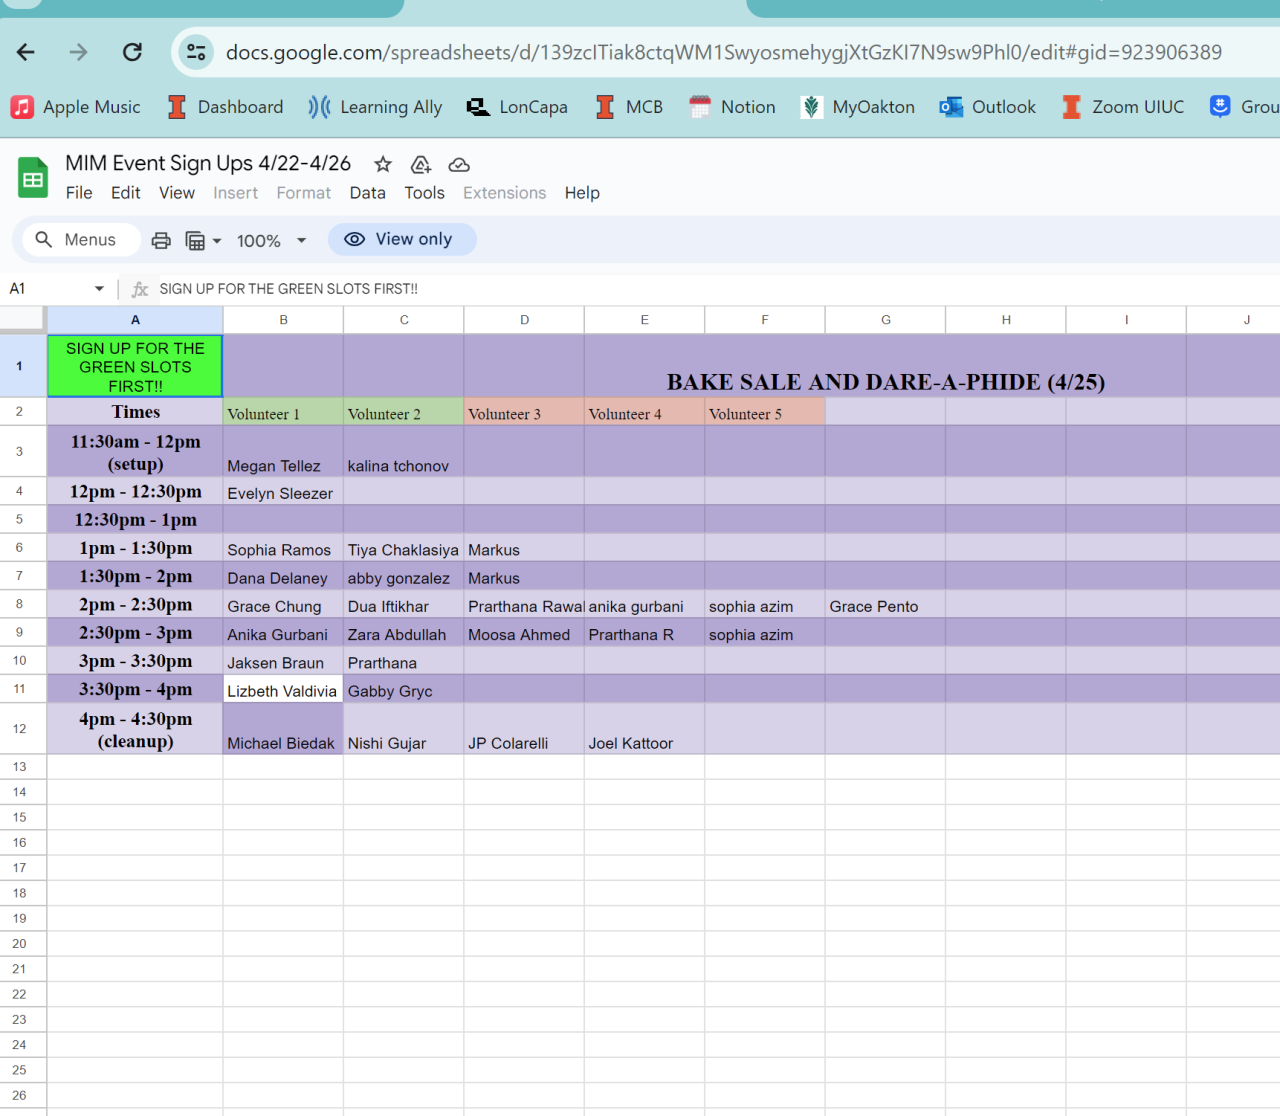Image resolution: width=1280 pixels, height=1116 pixels.
Task: Click the green SIGN UP cell A1
Action: pyautogui.click(x=135, y=366)
